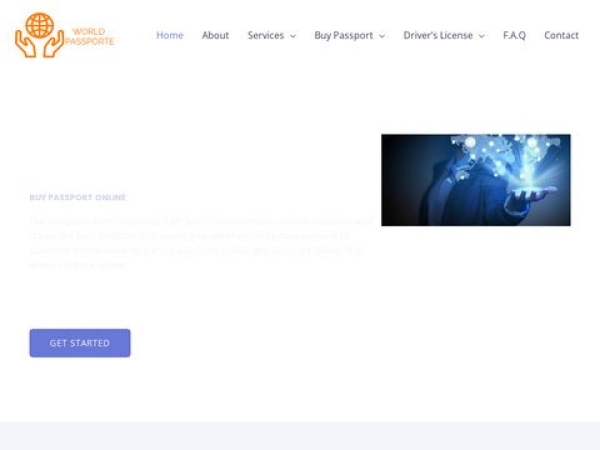Open the F.A.Q page
The width and height of the screenshot is (600, 450).
(514, 35)
